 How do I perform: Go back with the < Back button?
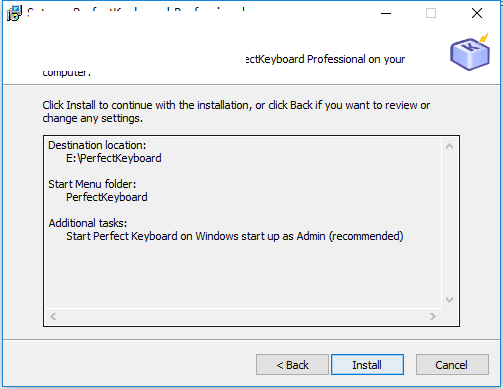click(x=292, y=365)
